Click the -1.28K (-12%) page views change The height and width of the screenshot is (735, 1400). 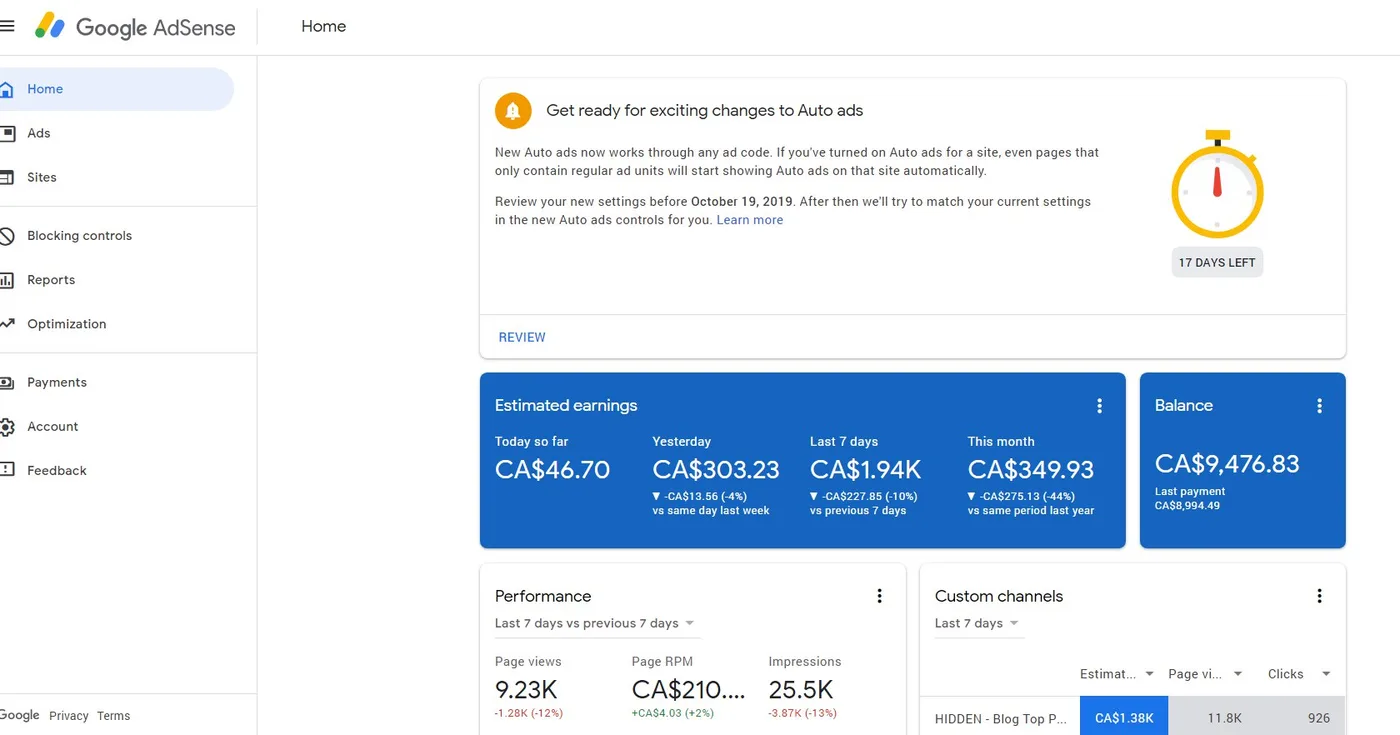[x=529, y=713]
